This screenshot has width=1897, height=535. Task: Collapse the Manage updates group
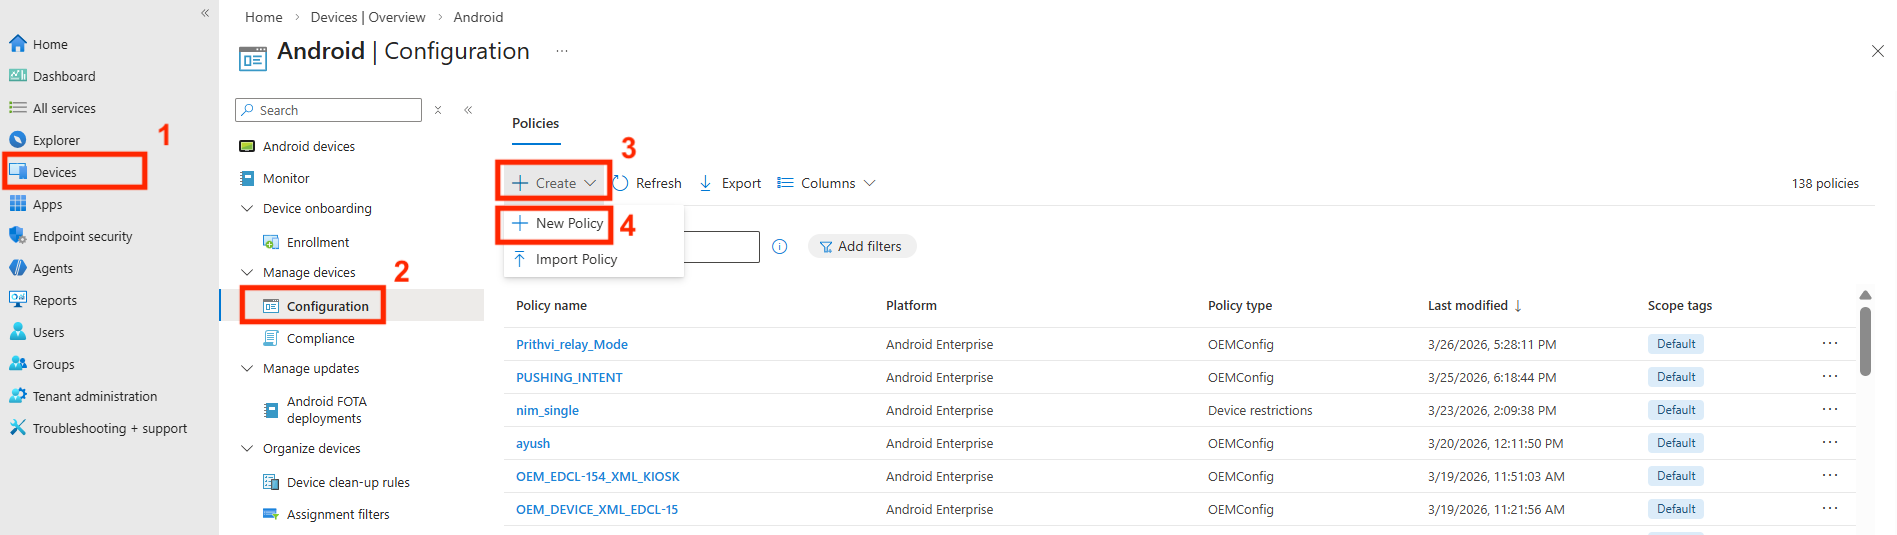click(247, 368)
